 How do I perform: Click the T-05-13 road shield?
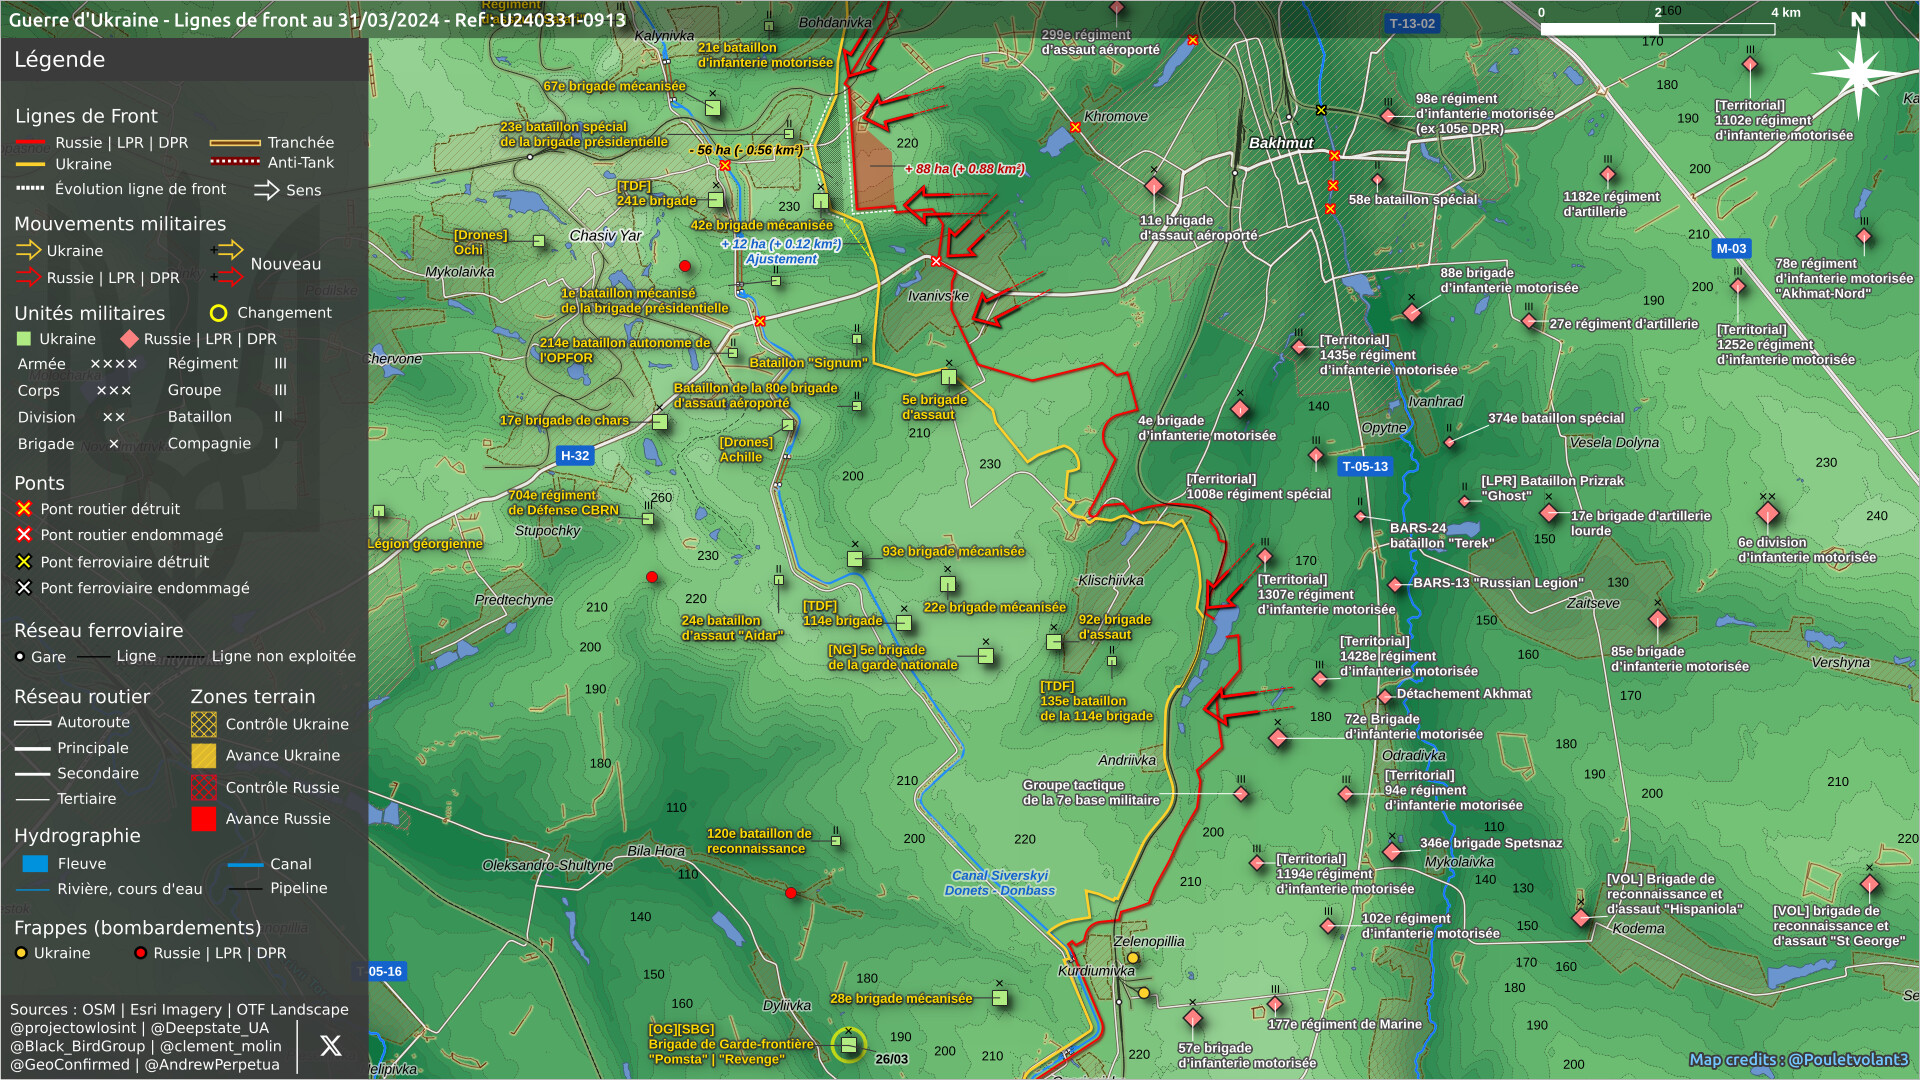pyautogui.click(x=1365, y=467)
